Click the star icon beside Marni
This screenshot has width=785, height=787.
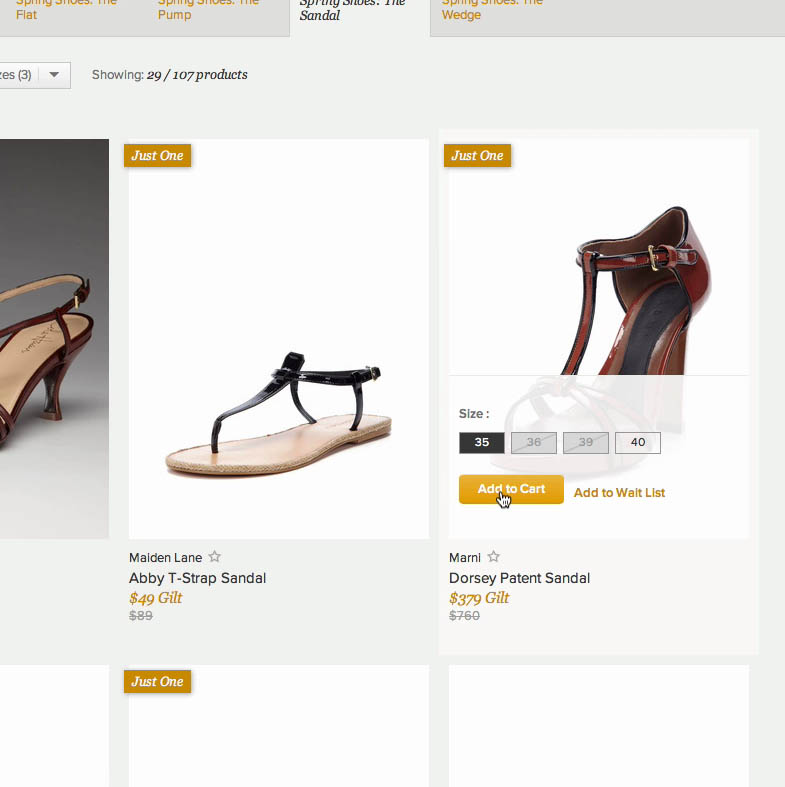coord(493,557)
